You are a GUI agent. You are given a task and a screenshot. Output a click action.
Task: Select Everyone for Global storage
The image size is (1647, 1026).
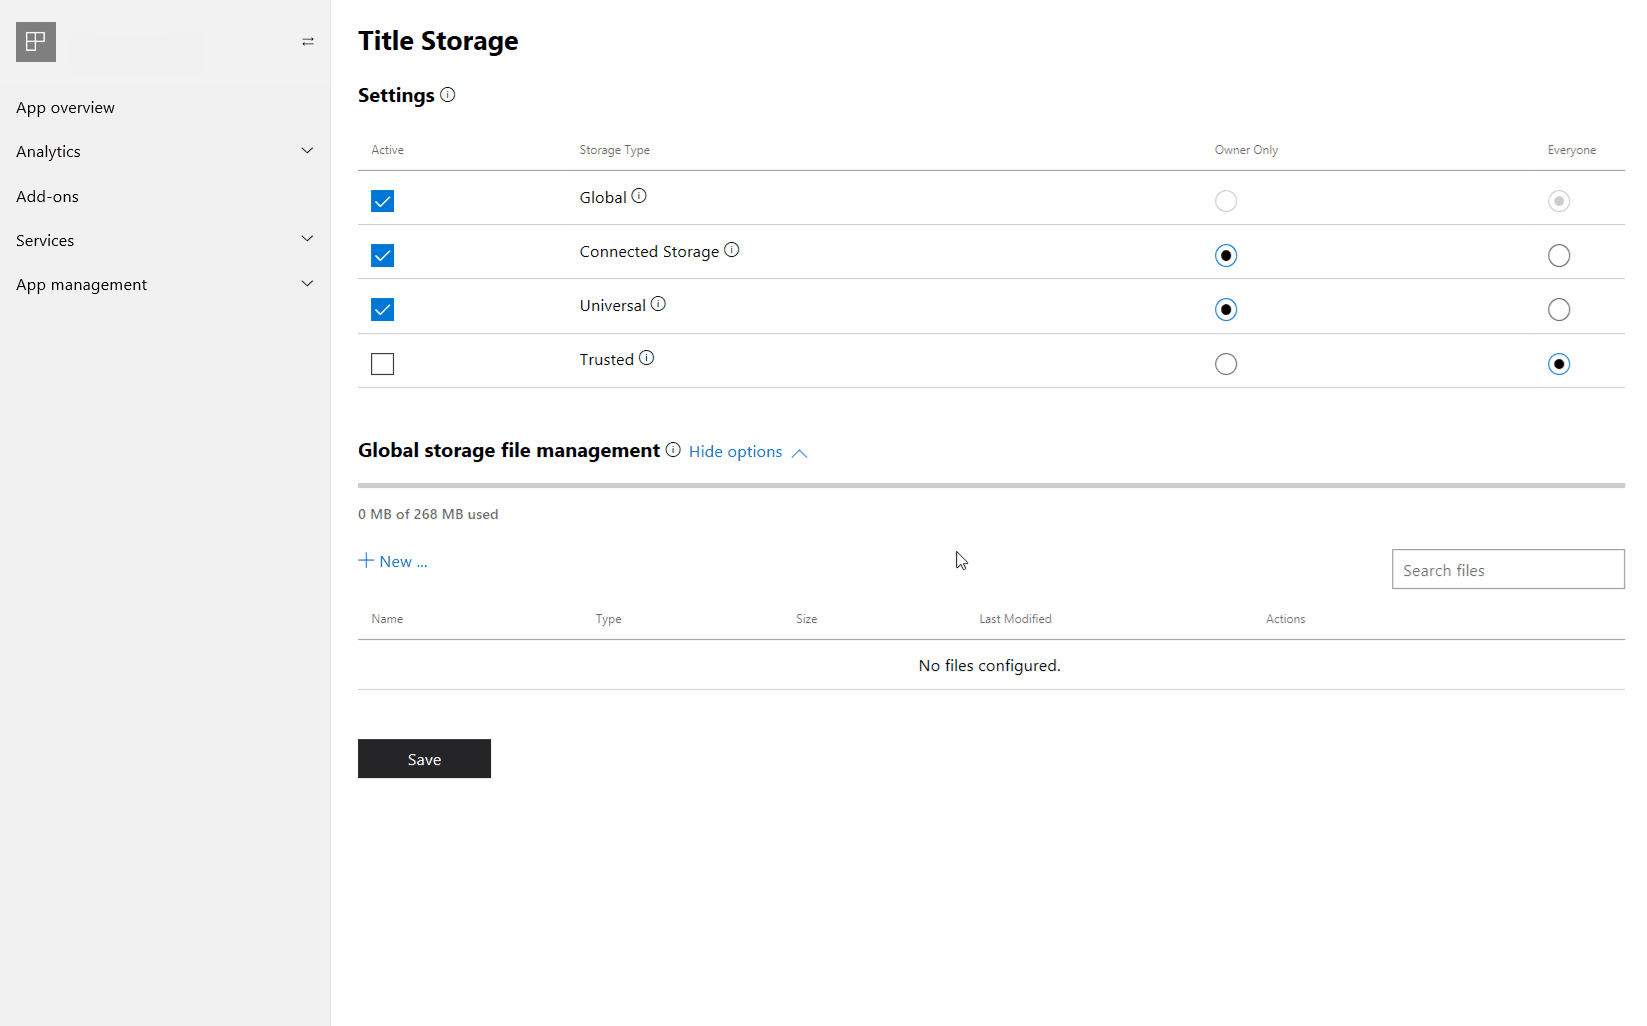[x=1559, y=201]
